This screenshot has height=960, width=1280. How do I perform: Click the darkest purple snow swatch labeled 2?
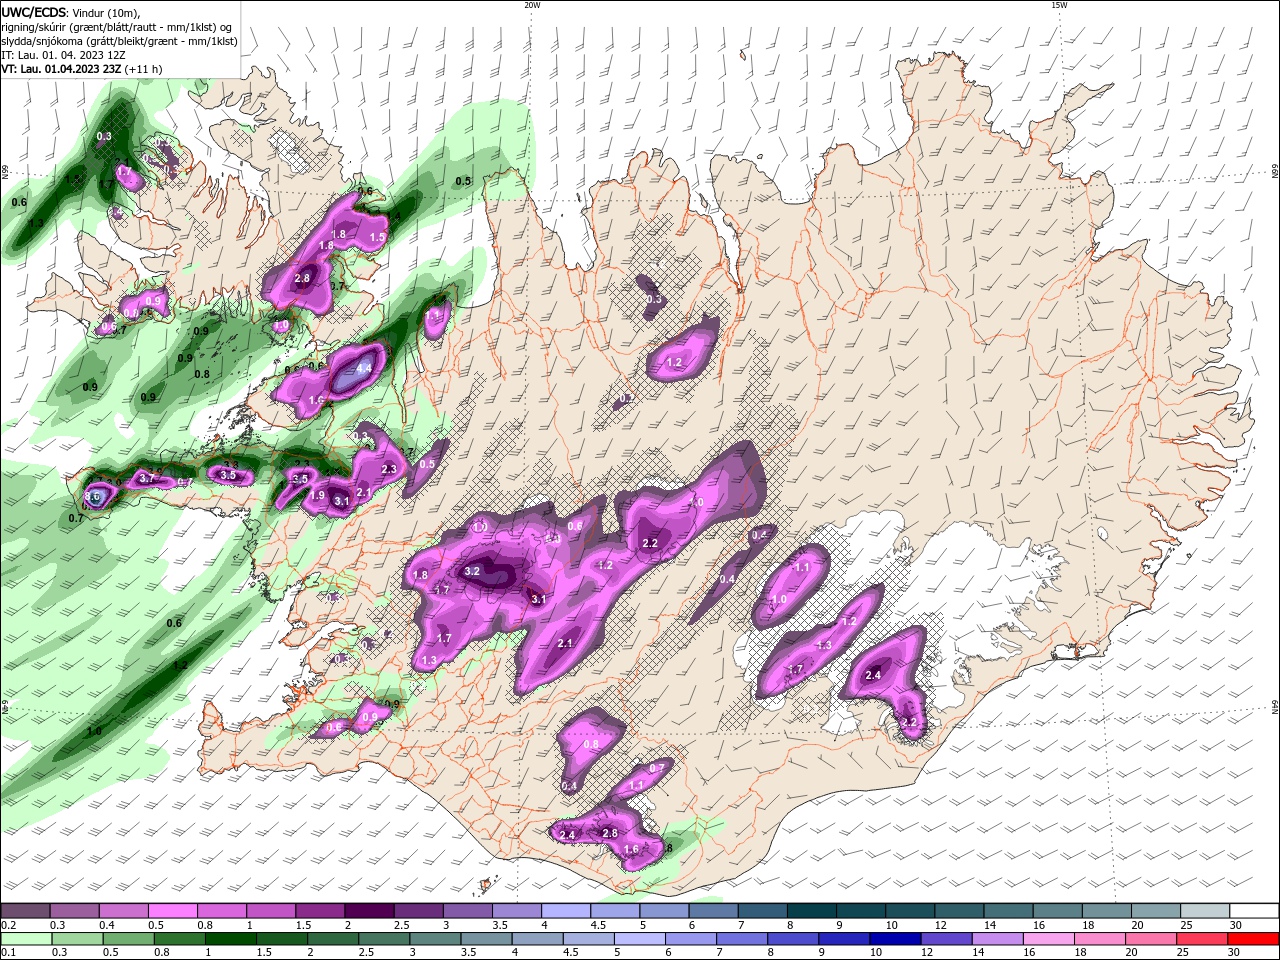[x=369, y=911]
